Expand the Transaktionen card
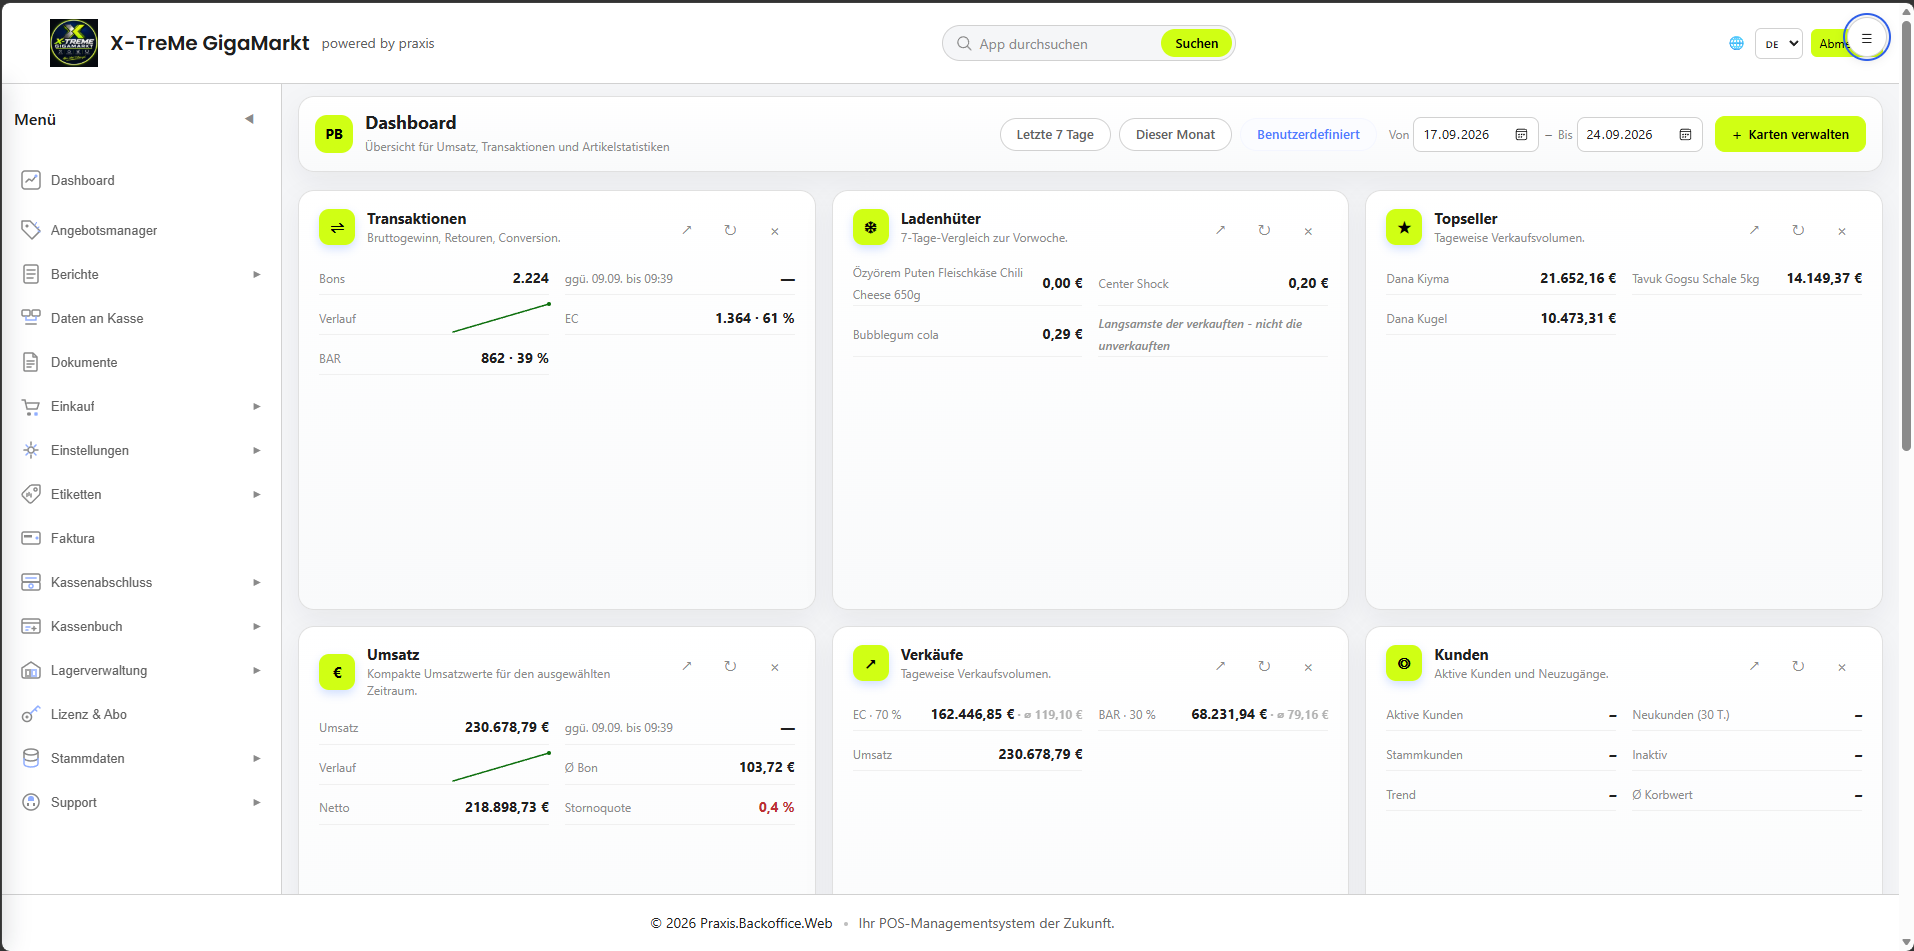Viewport: 1914px width, 951px height. point(687,230)
